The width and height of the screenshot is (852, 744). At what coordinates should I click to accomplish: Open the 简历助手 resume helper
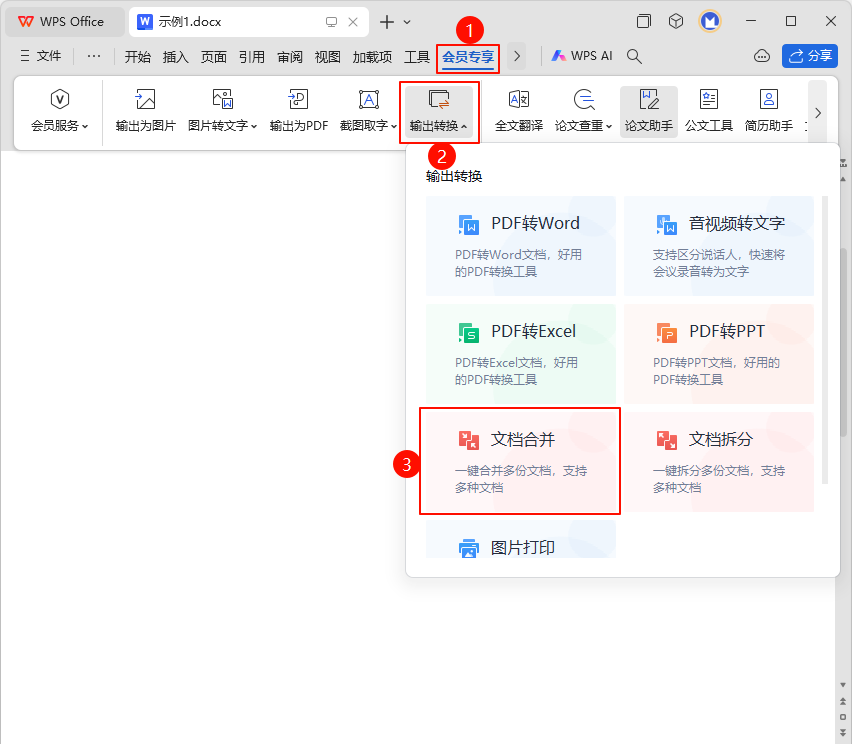768,100
